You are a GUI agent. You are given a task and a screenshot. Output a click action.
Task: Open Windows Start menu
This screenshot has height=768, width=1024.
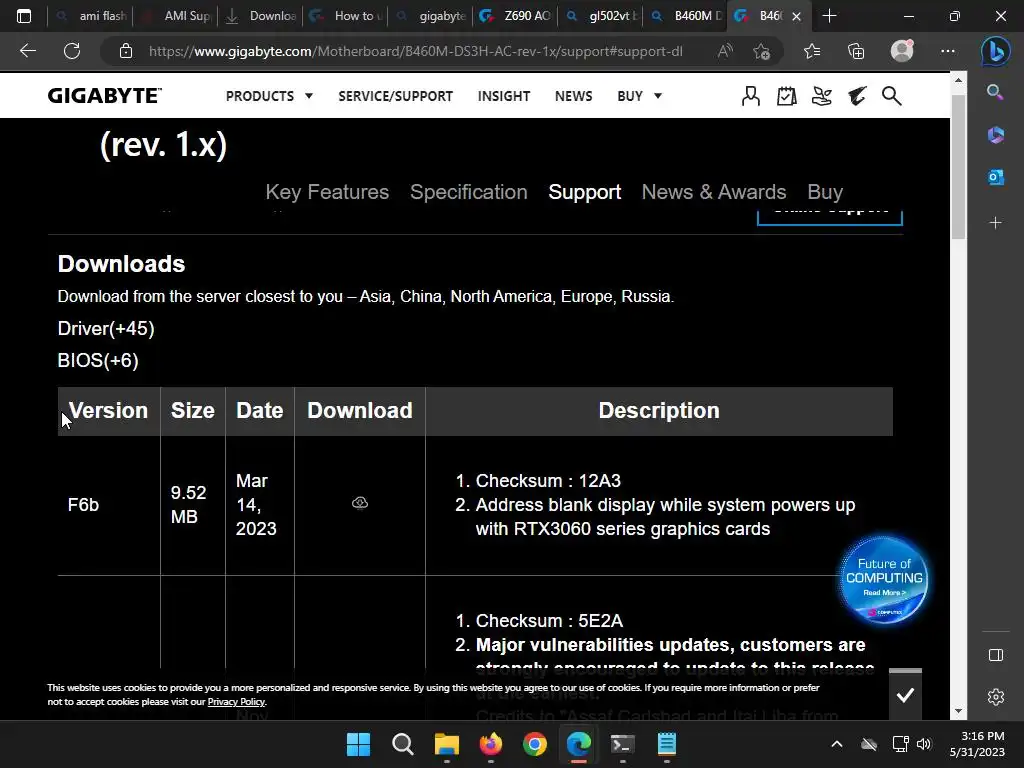tap(358, 744)
